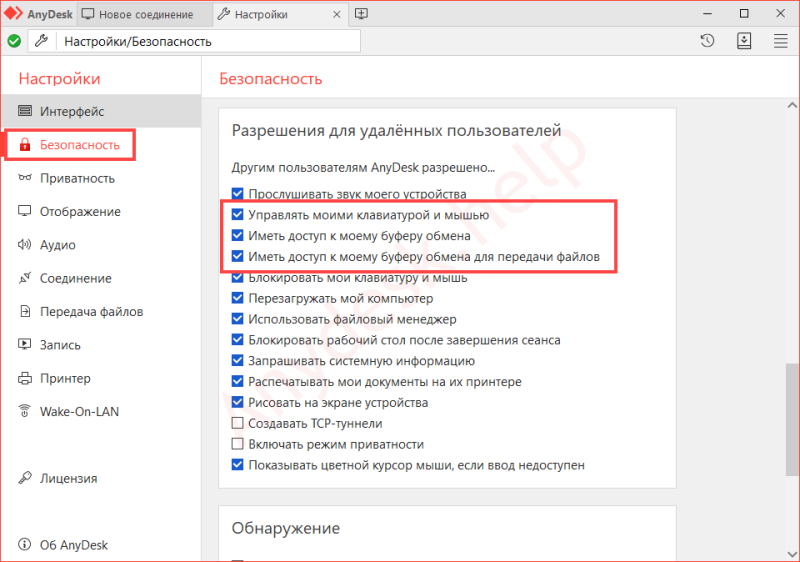Screen dimensions: 800x562
Task: Open the new tab plus icon
Action: [x=361, y=14]
